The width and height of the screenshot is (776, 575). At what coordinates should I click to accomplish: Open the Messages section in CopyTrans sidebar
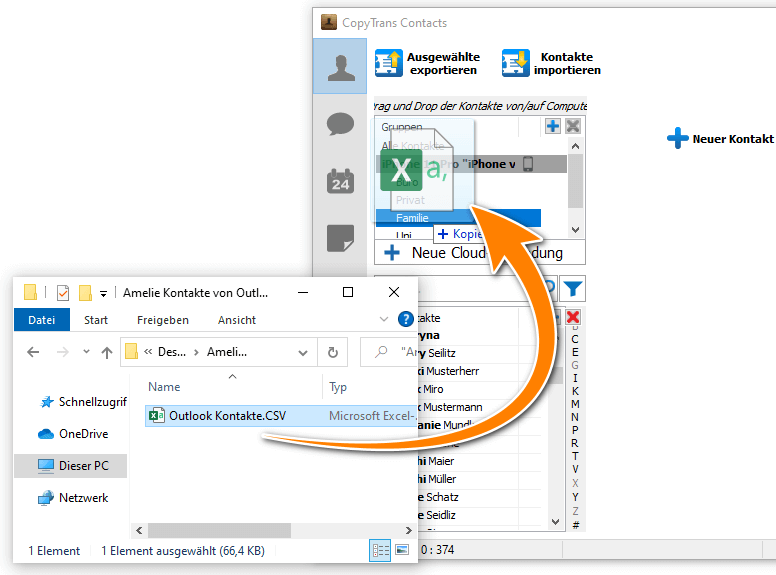point(340,124)
